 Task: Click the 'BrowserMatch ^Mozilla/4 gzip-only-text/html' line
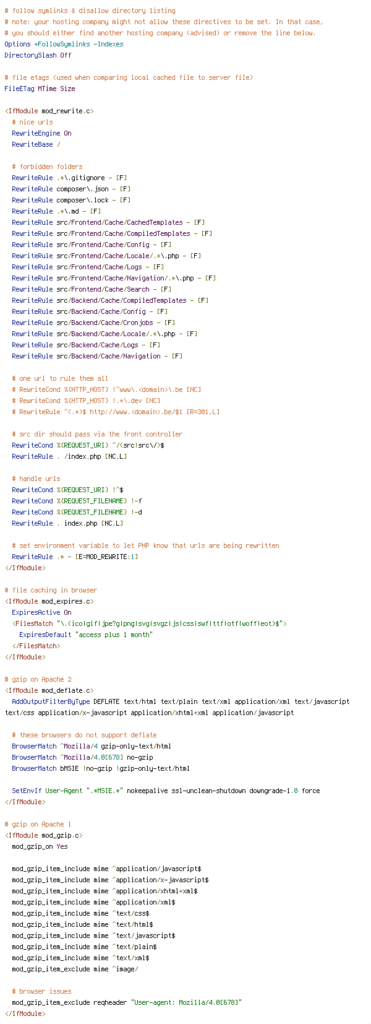point(91,745)
